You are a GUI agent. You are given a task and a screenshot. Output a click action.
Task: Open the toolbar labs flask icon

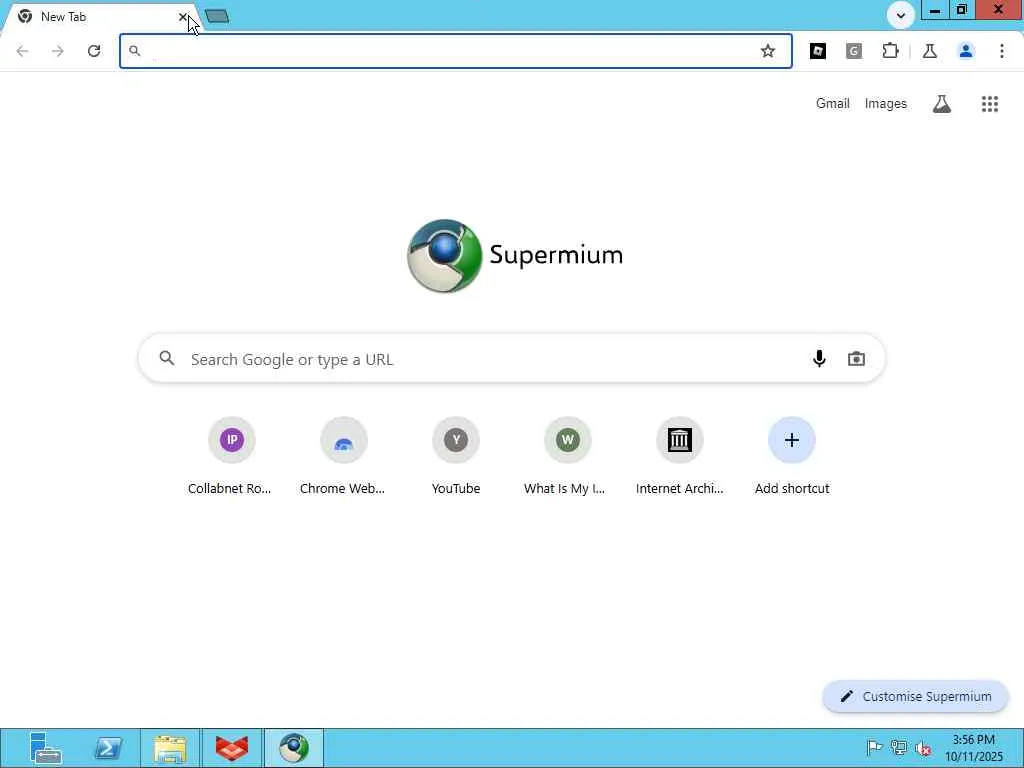[930, 51]
